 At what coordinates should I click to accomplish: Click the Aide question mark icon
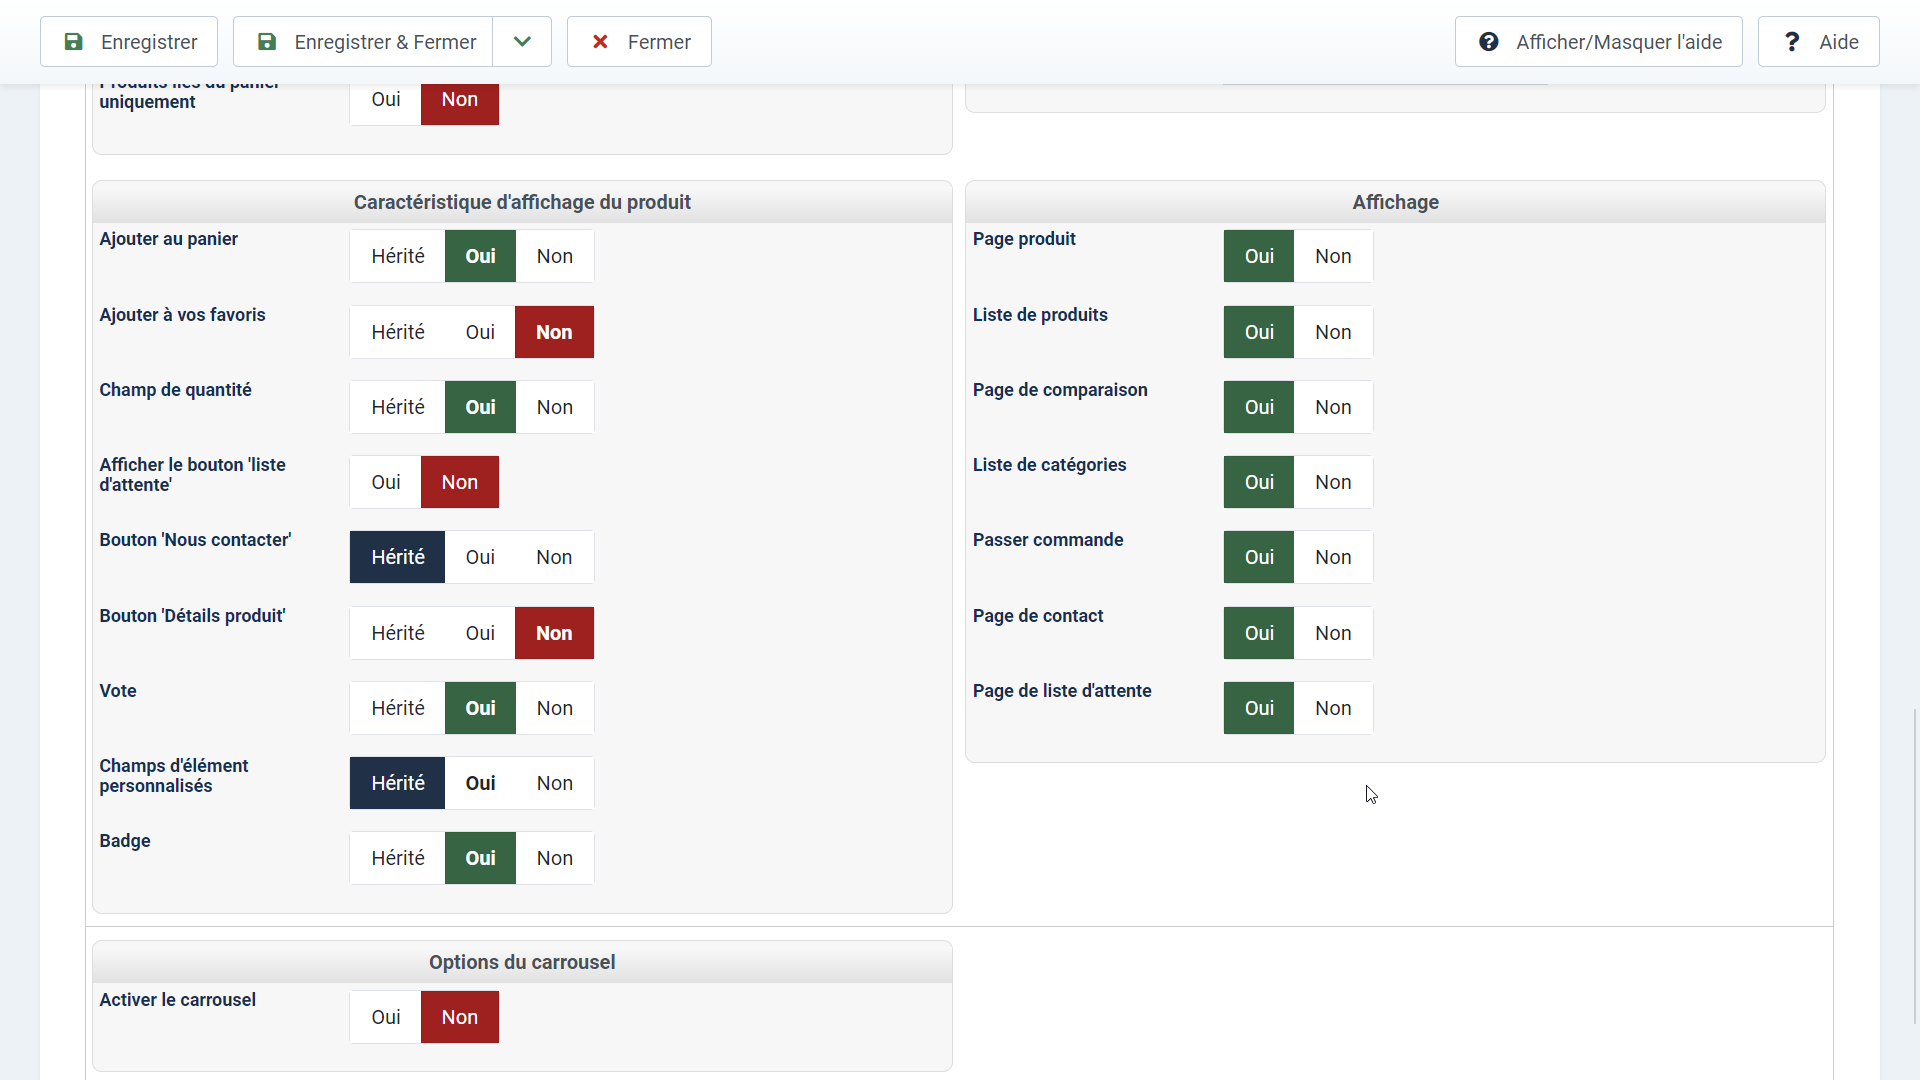point(1792,42)
